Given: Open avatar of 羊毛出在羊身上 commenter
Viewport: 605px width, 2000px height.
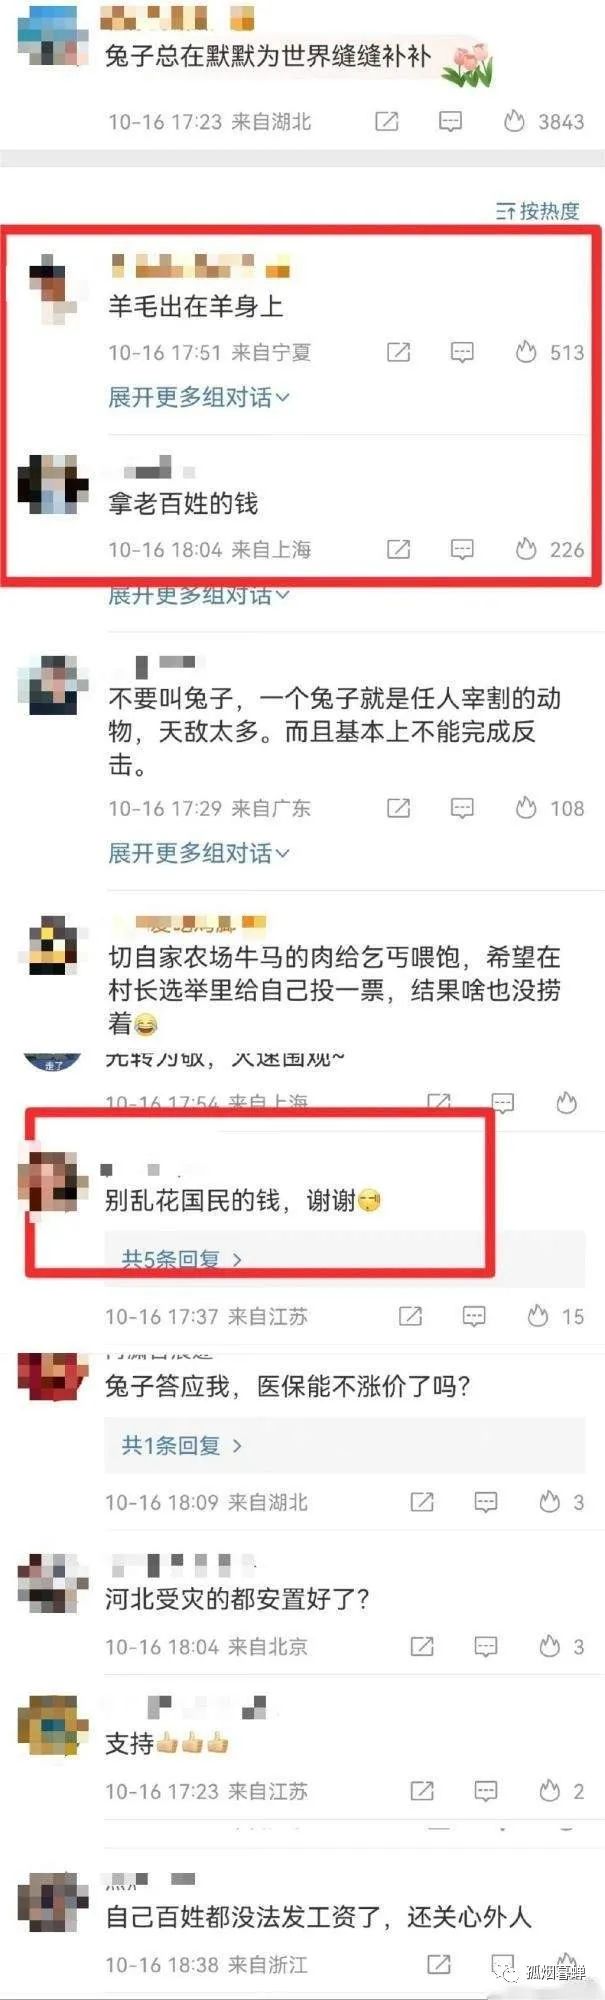Looking at the screenshot, I should pyautogui.click(x=52, y=288).
